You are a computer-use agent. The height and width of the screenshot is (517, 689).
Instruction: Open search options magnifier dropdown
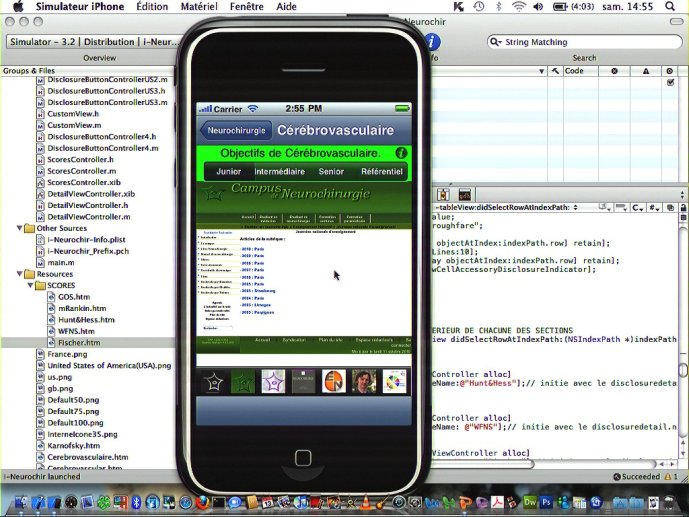[x=495, y=42]
